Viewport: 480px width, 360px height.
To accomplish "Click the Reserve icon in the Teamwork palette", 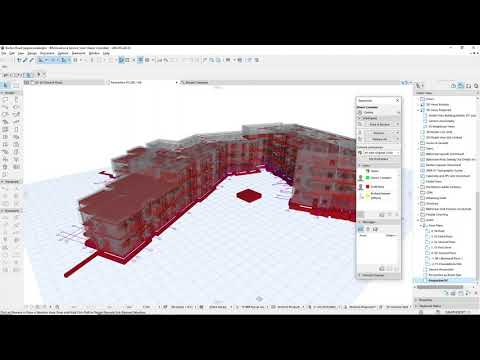I will [360, 132].
